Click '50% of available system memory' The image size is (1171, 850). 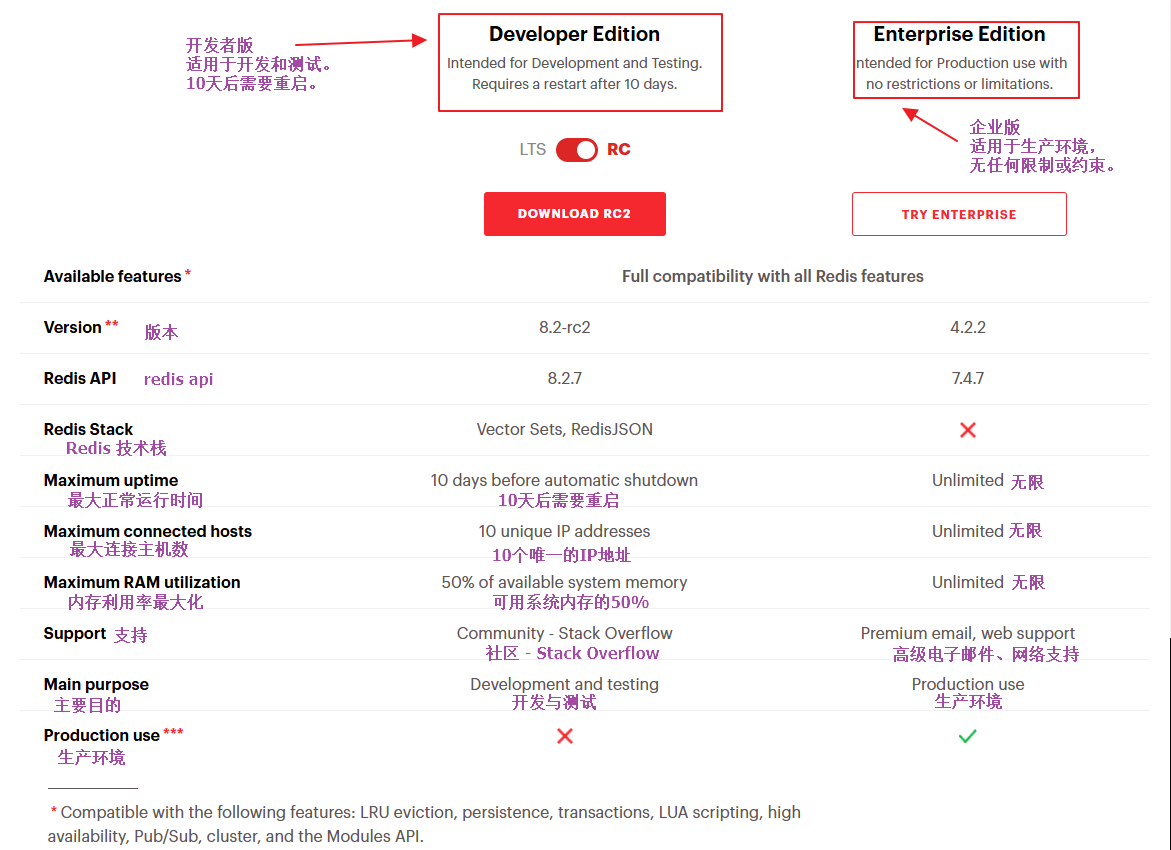[565, 582]
